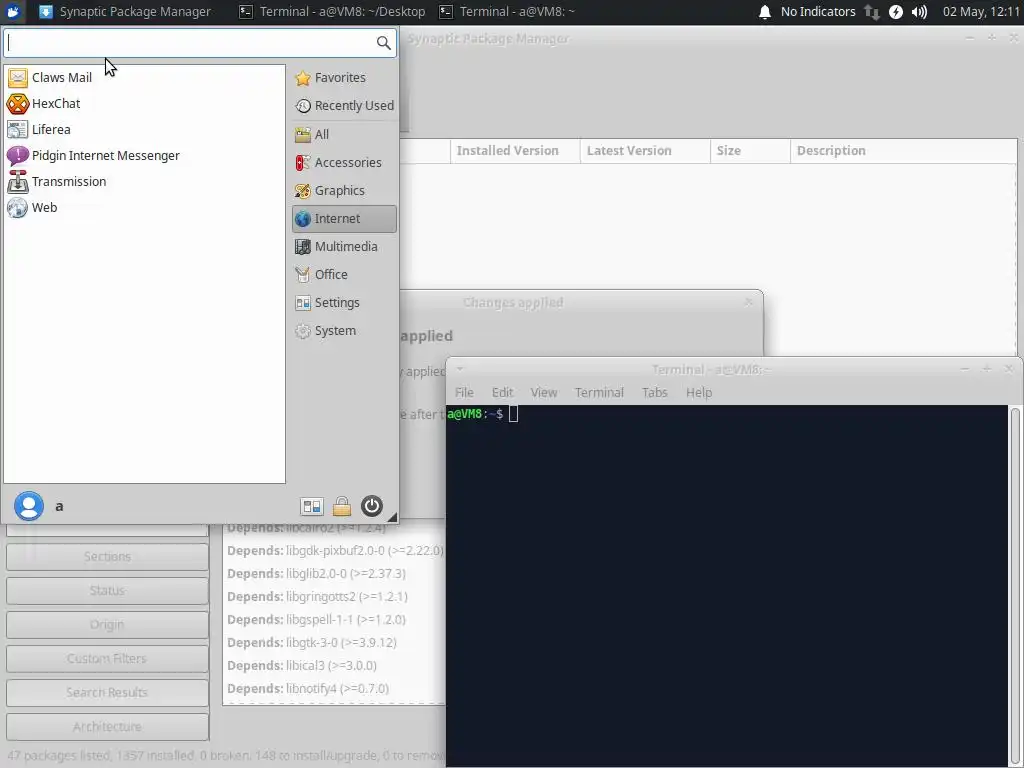The width and height of the screenshot is (1024, 768).
Task: Grab the menu resize corner grip
Action: pos(392,517)
